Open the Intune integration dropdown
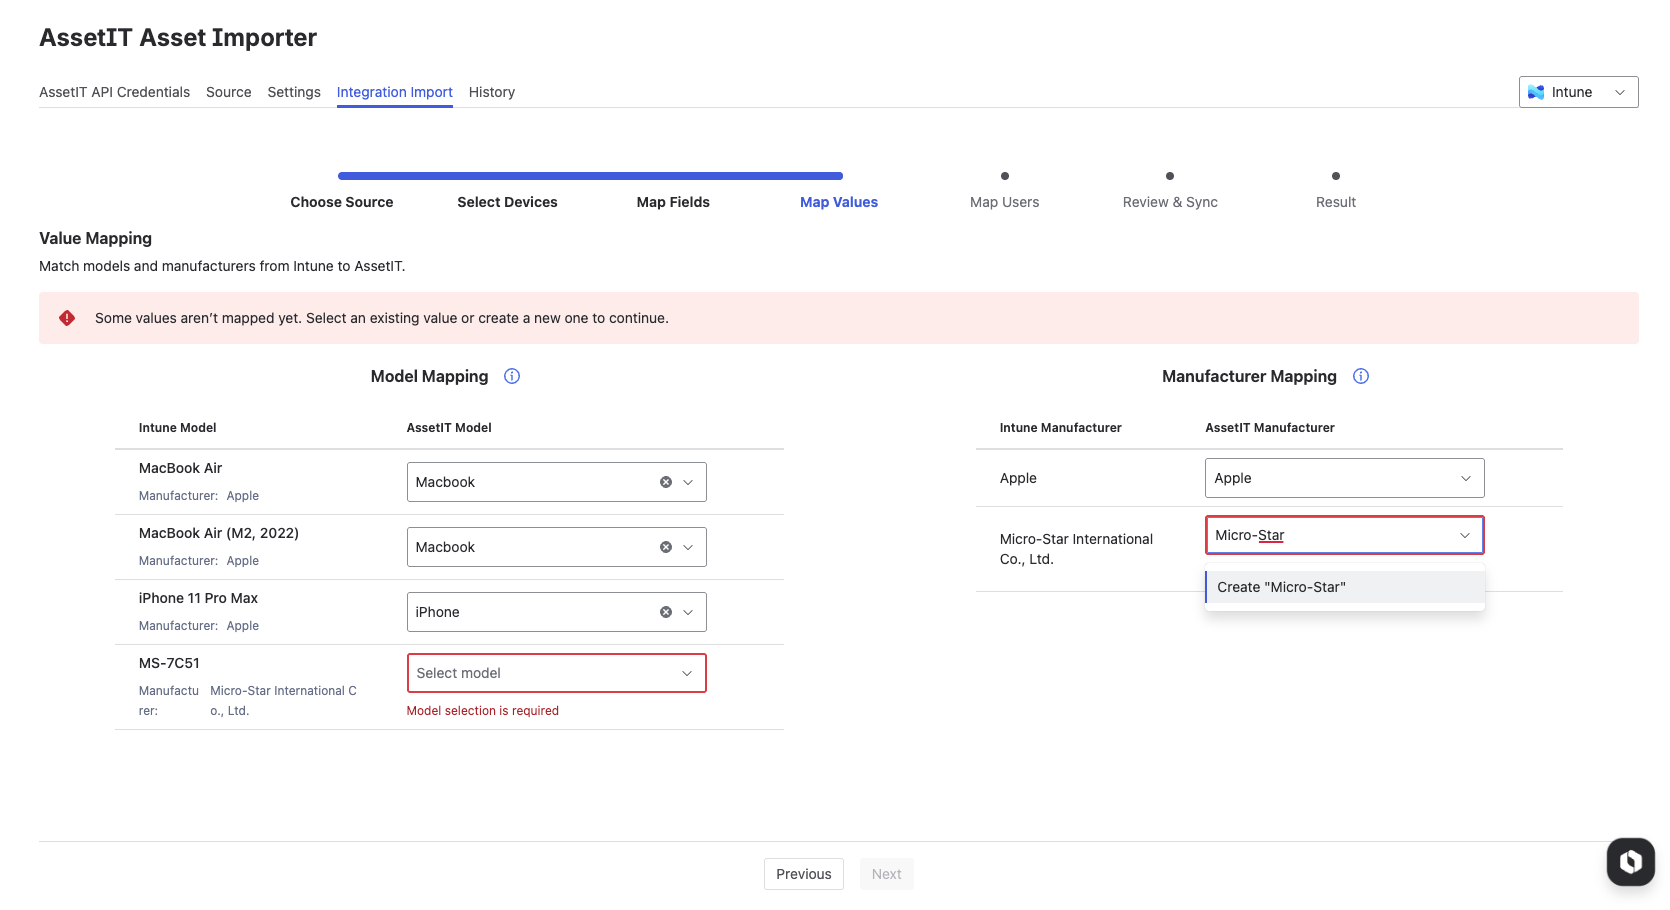Viewport: 1670px width, 910px height. click(1578, 92)
